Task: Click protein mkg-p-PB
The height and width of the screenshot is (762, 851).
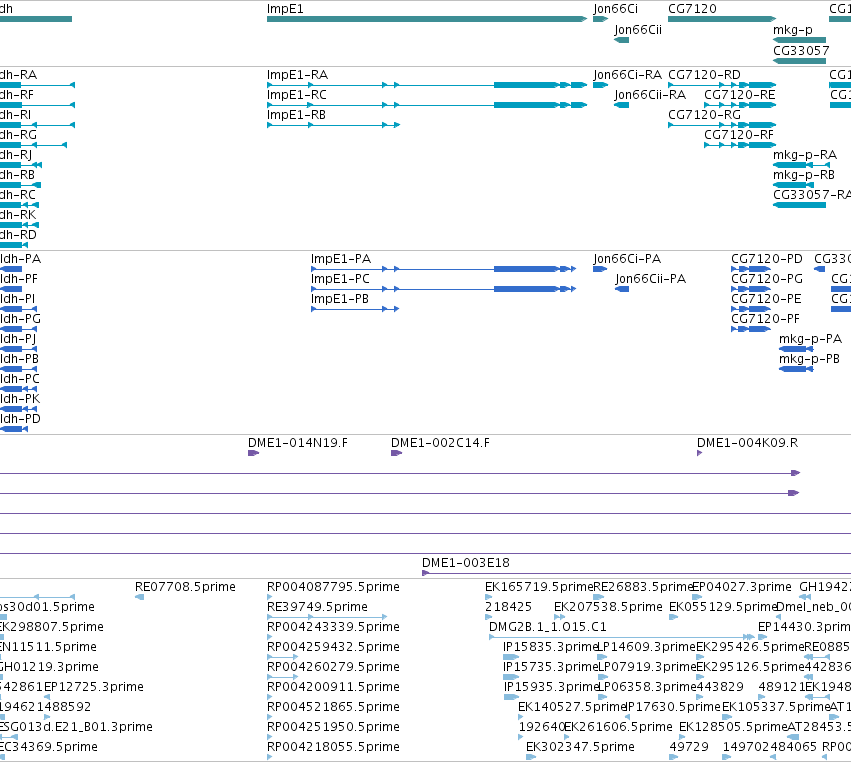Action: click(809, 359)
